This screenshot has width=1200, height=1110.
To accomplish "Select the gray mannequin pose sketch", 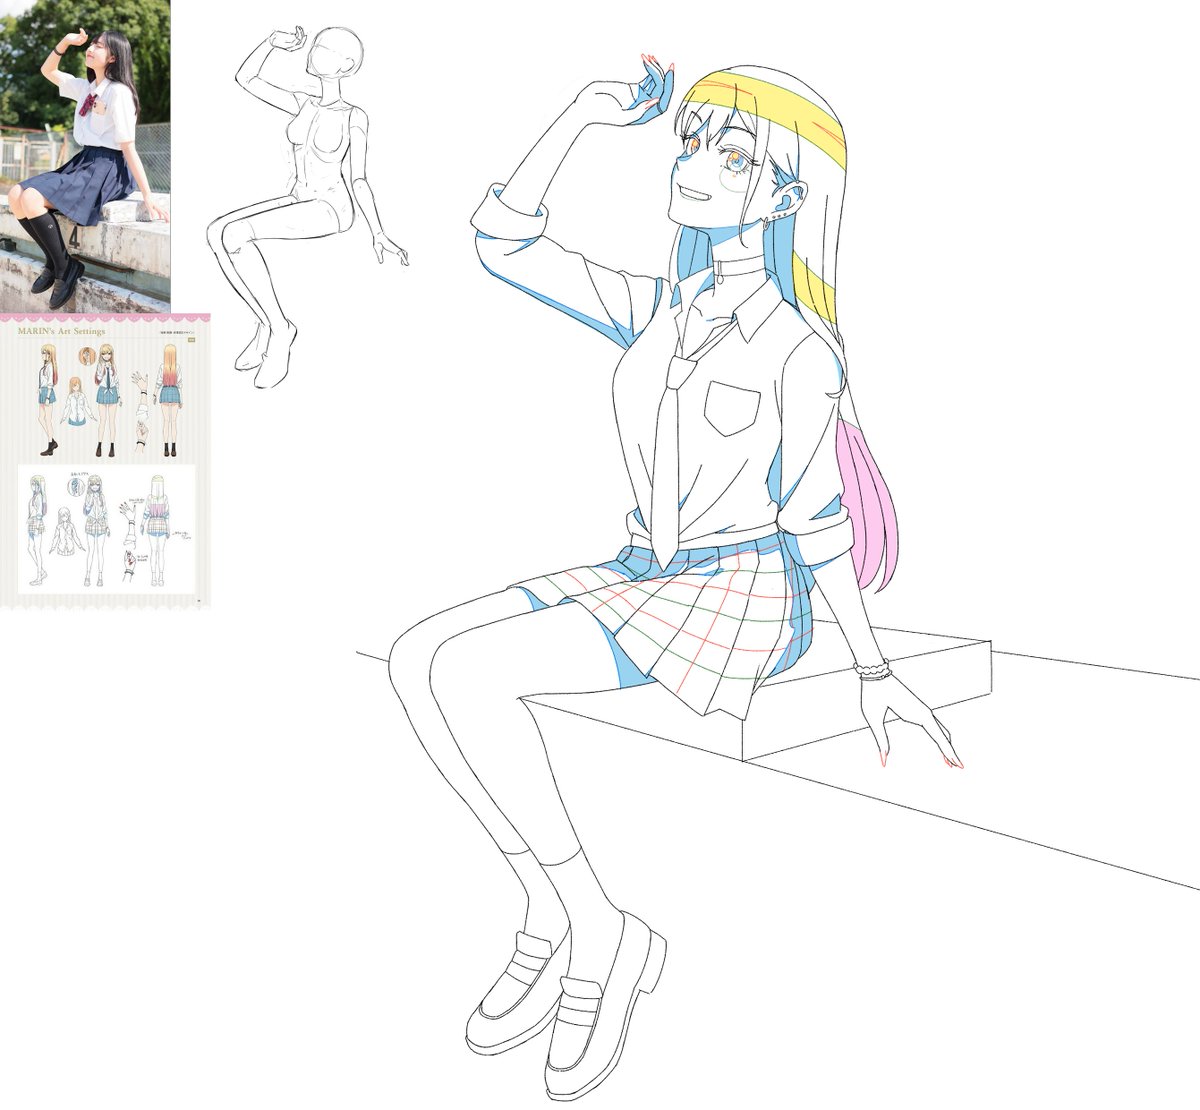I will tap(307, 208).
